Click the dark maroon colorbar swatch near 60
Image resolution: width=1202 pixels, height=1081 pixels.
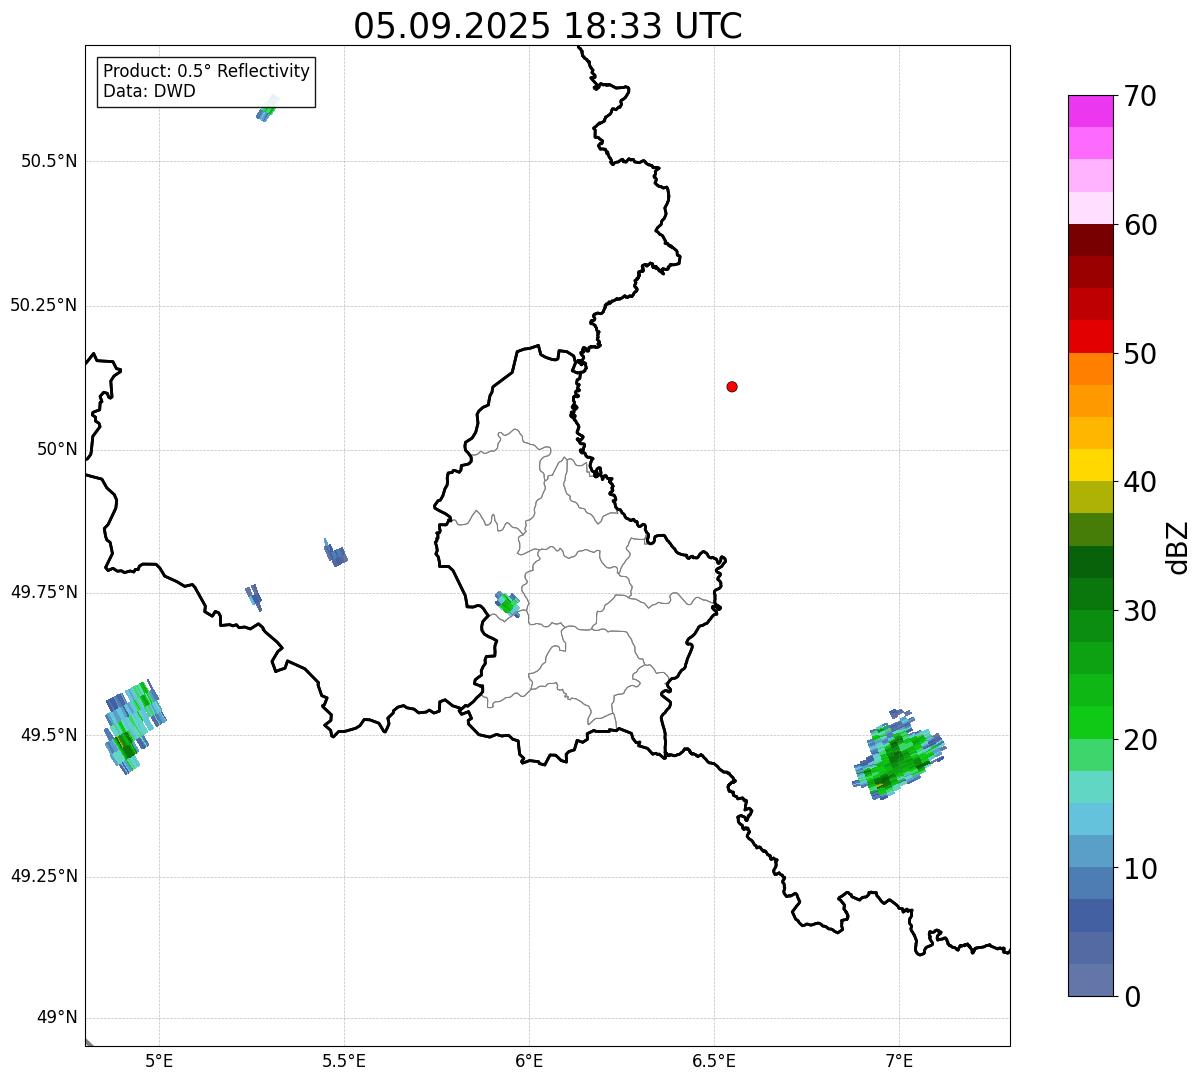click(1091, 240)
